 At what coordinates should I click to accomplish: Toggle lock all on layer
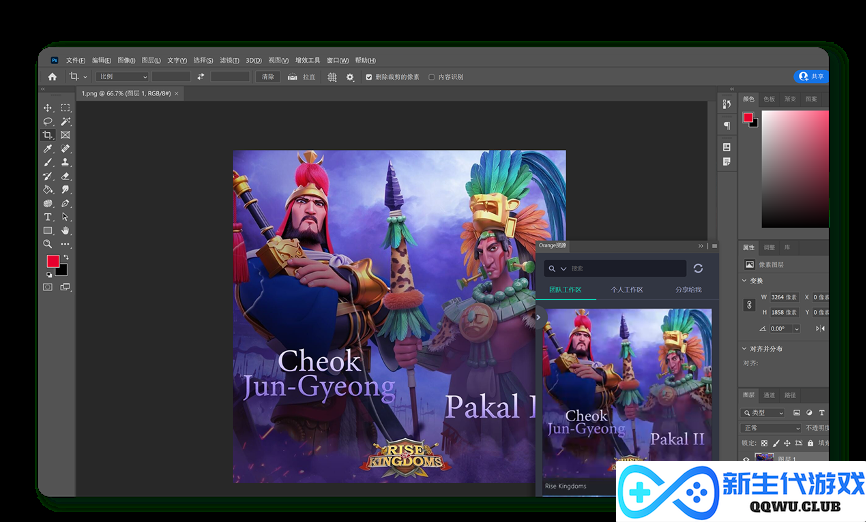[810, 443]
